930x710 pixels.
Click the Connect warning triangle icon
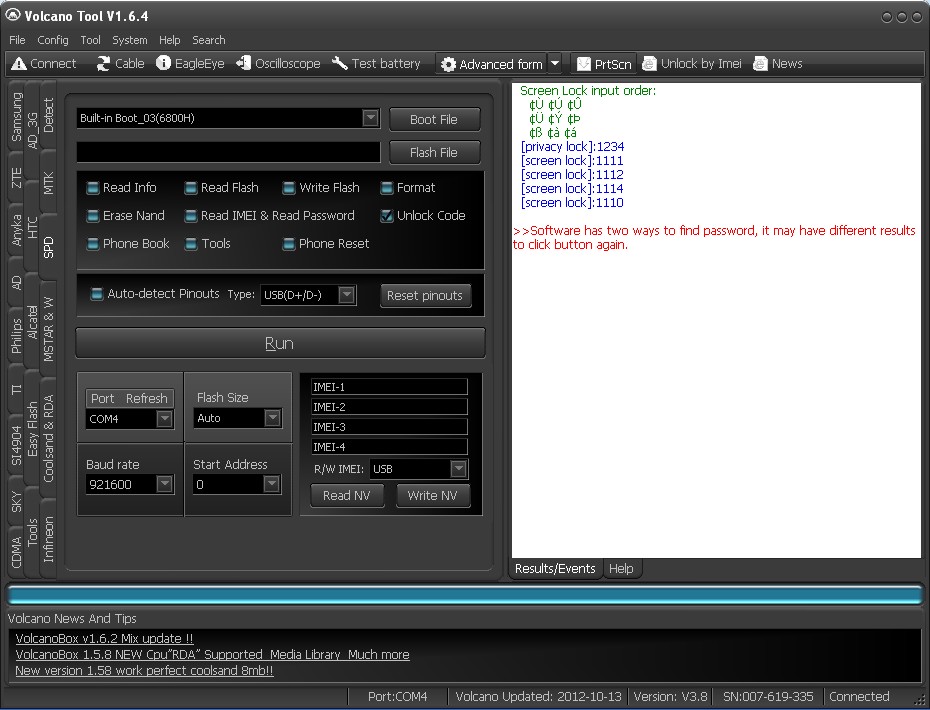click(x=19, y=63)
